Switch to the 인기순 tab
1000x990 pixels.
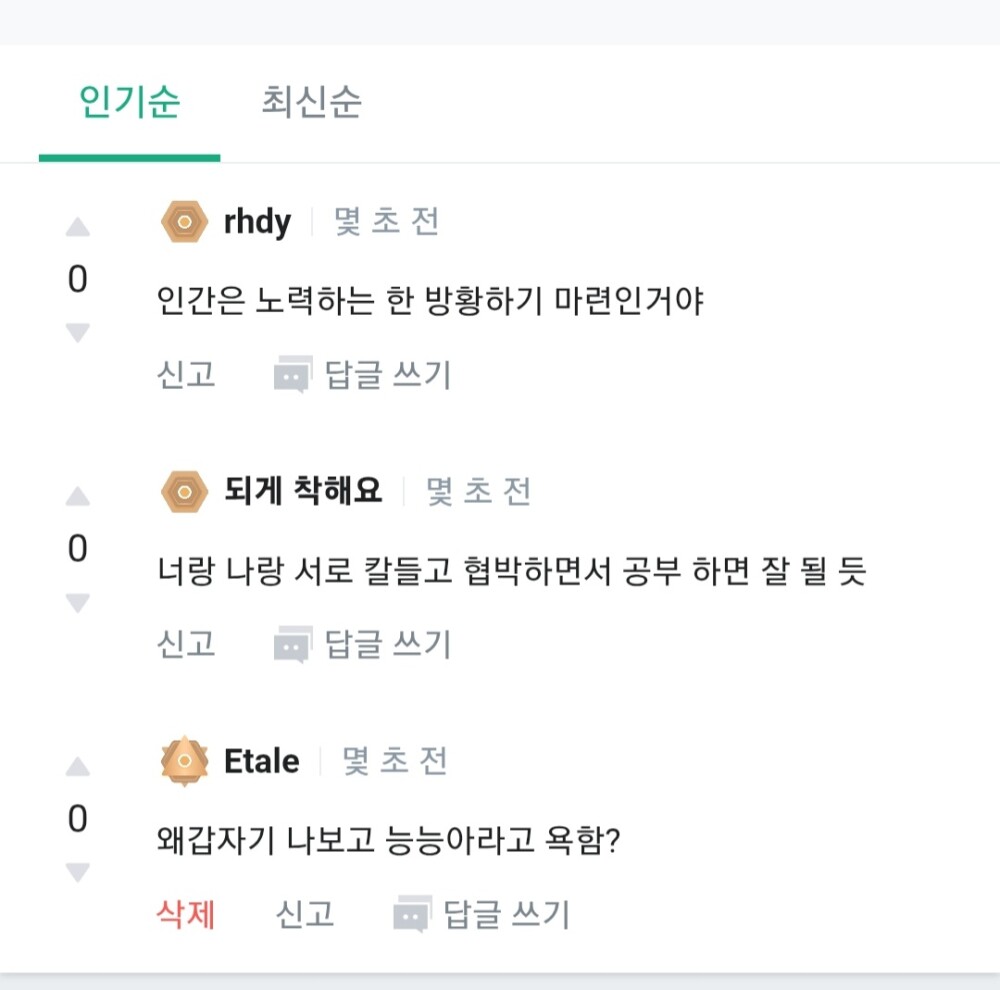click(129, 103)
